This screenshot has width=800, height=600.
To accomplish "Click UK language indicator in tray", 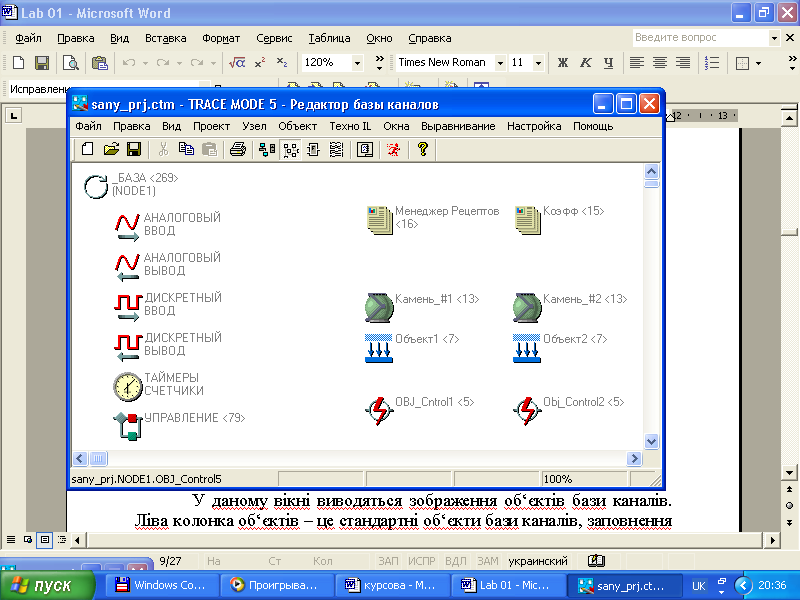I will pos(698,586).
